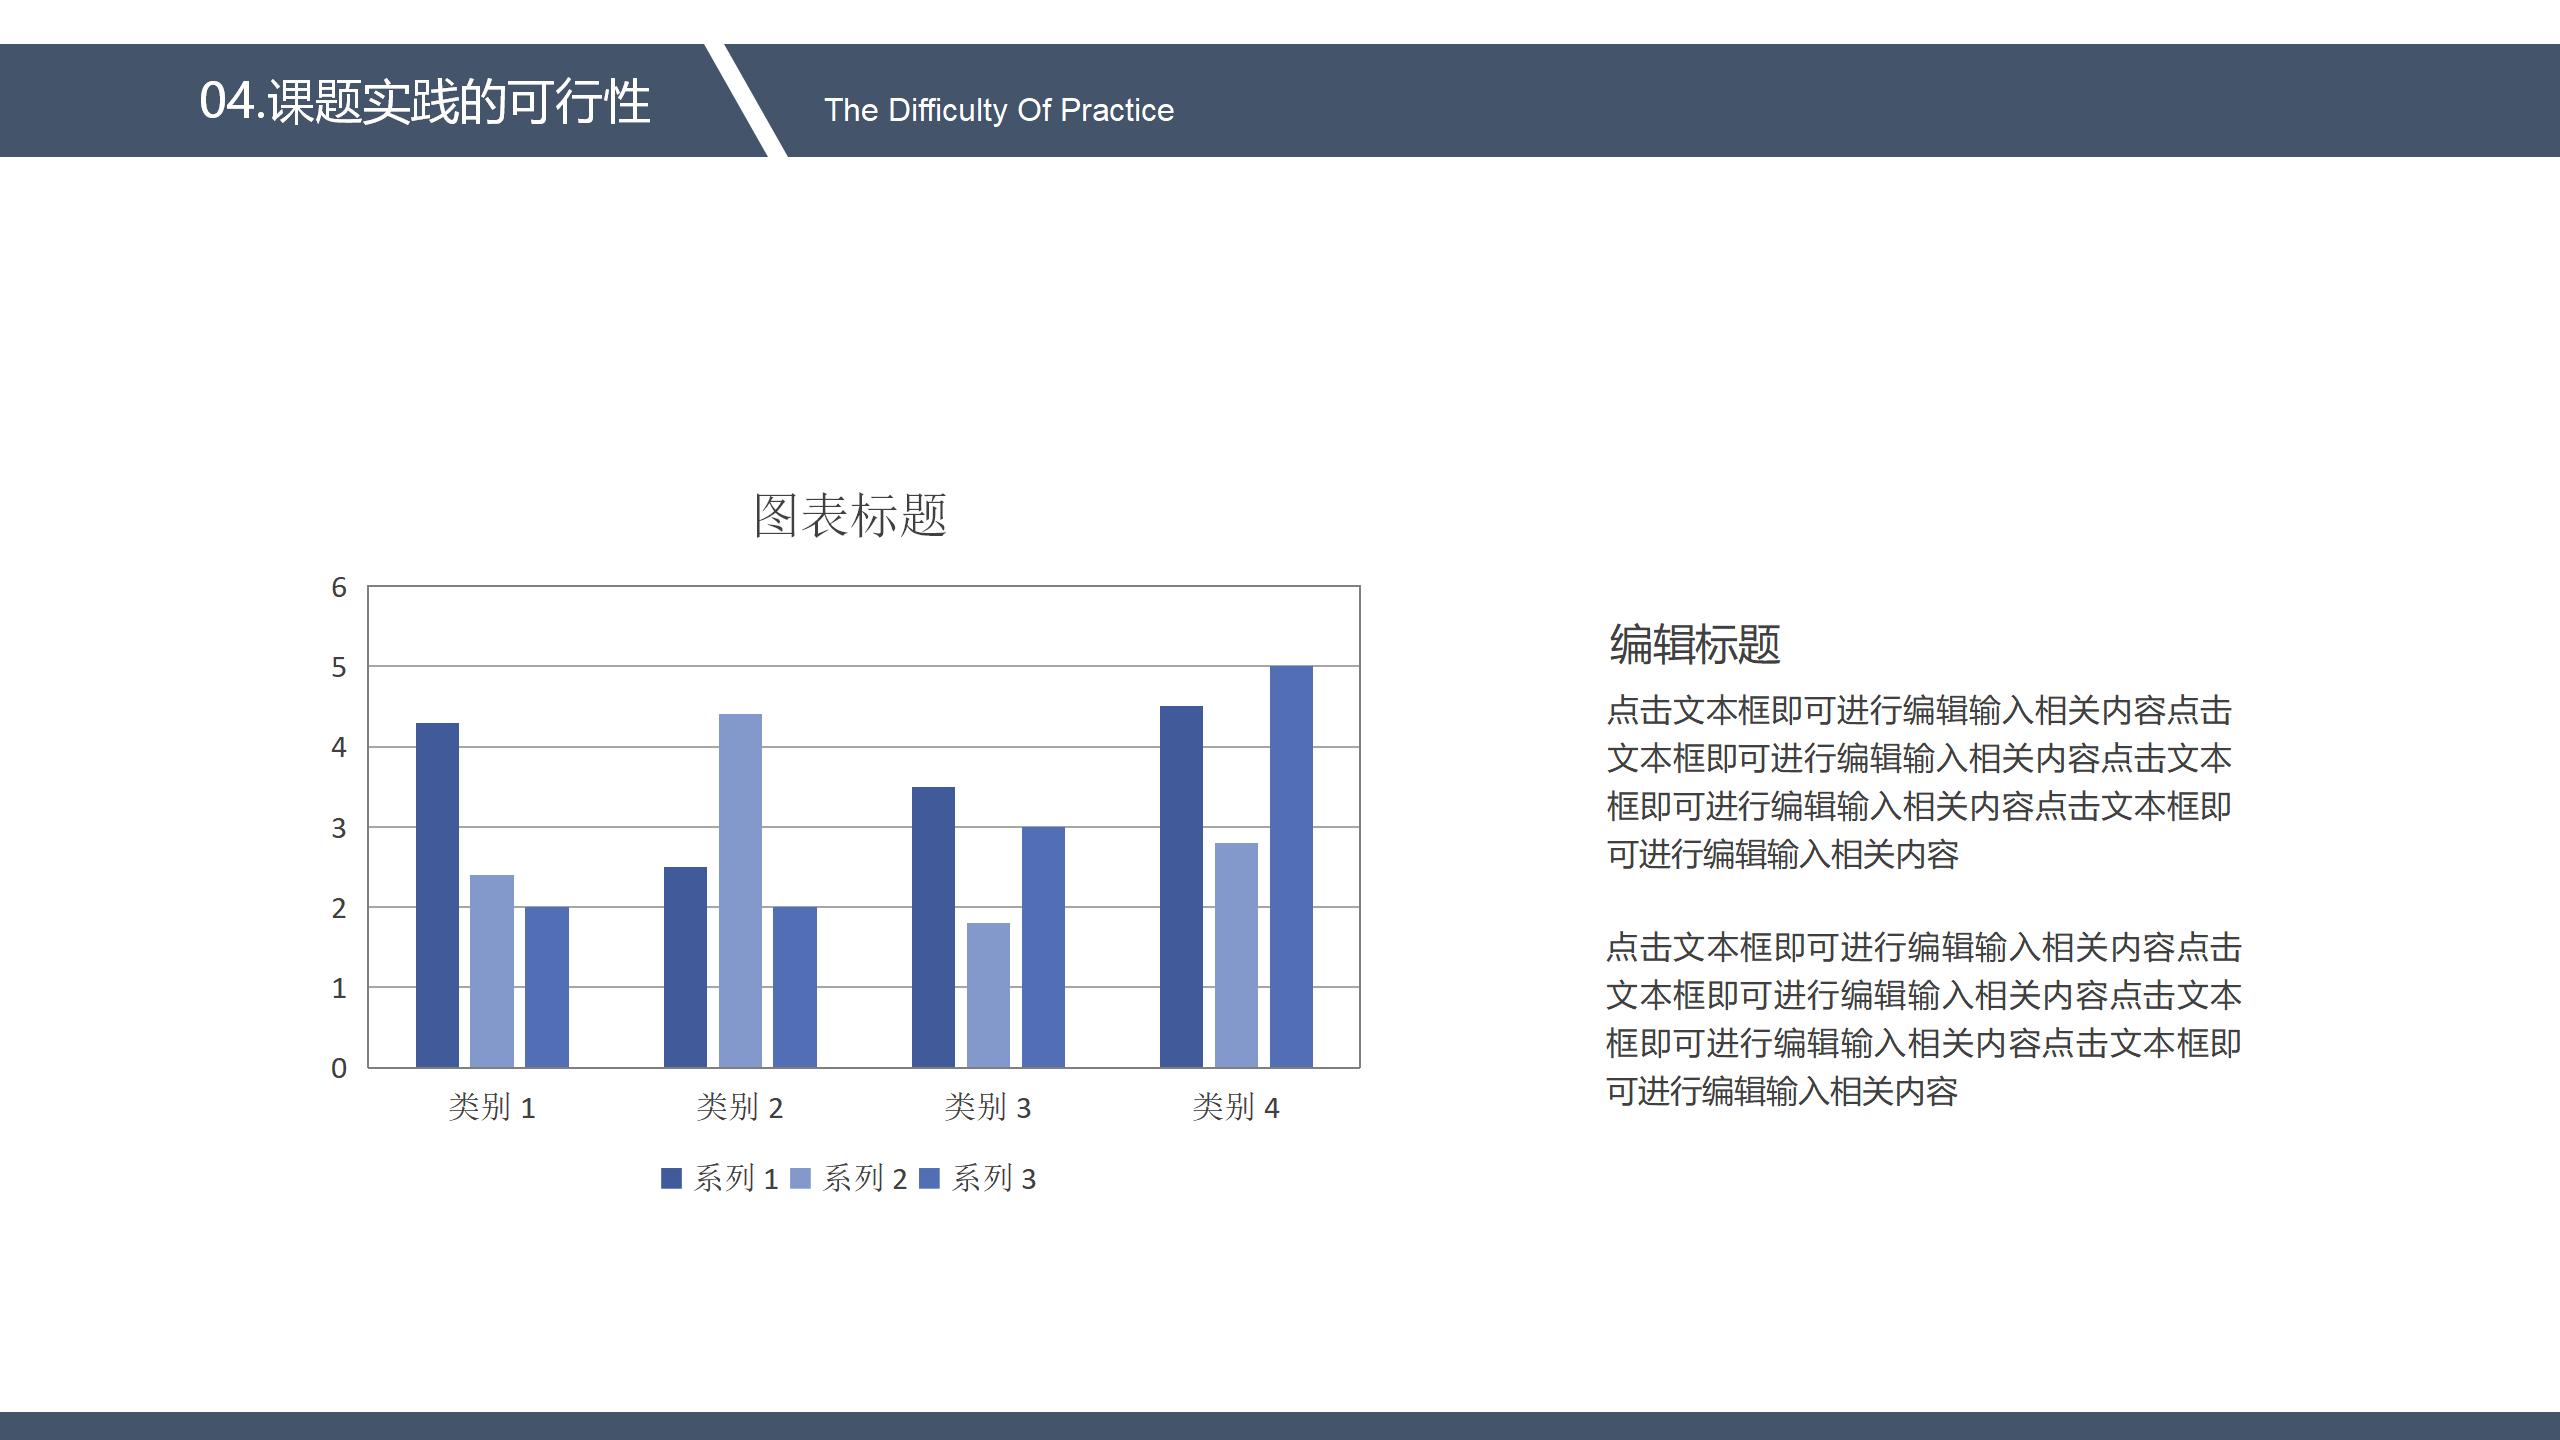Select the chart title 图表标题
Image resolution: width=2560 pixels, height=1440 pixels.
click(x=850, y=516)
